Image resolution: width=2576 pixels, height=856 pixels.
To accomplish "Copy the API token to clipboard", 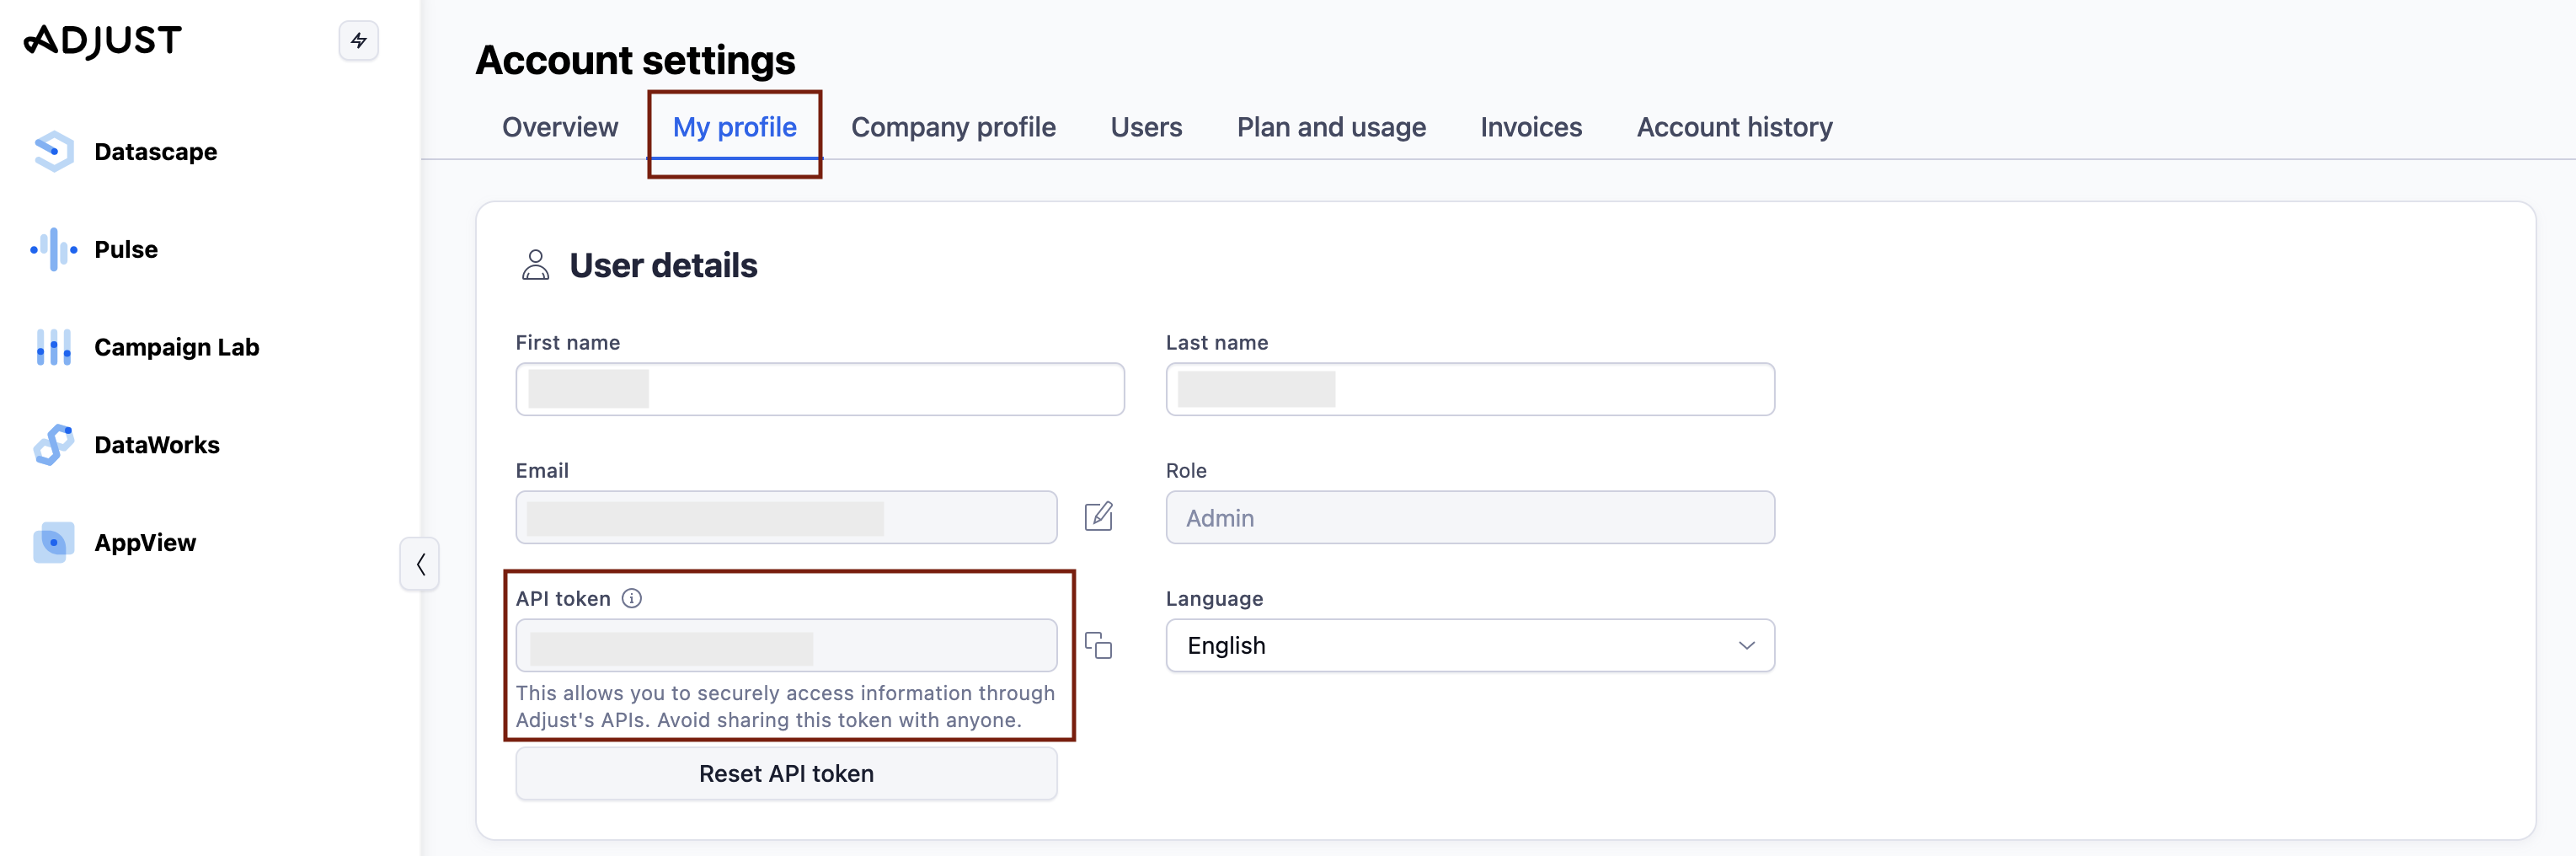I will (1098, 645).
